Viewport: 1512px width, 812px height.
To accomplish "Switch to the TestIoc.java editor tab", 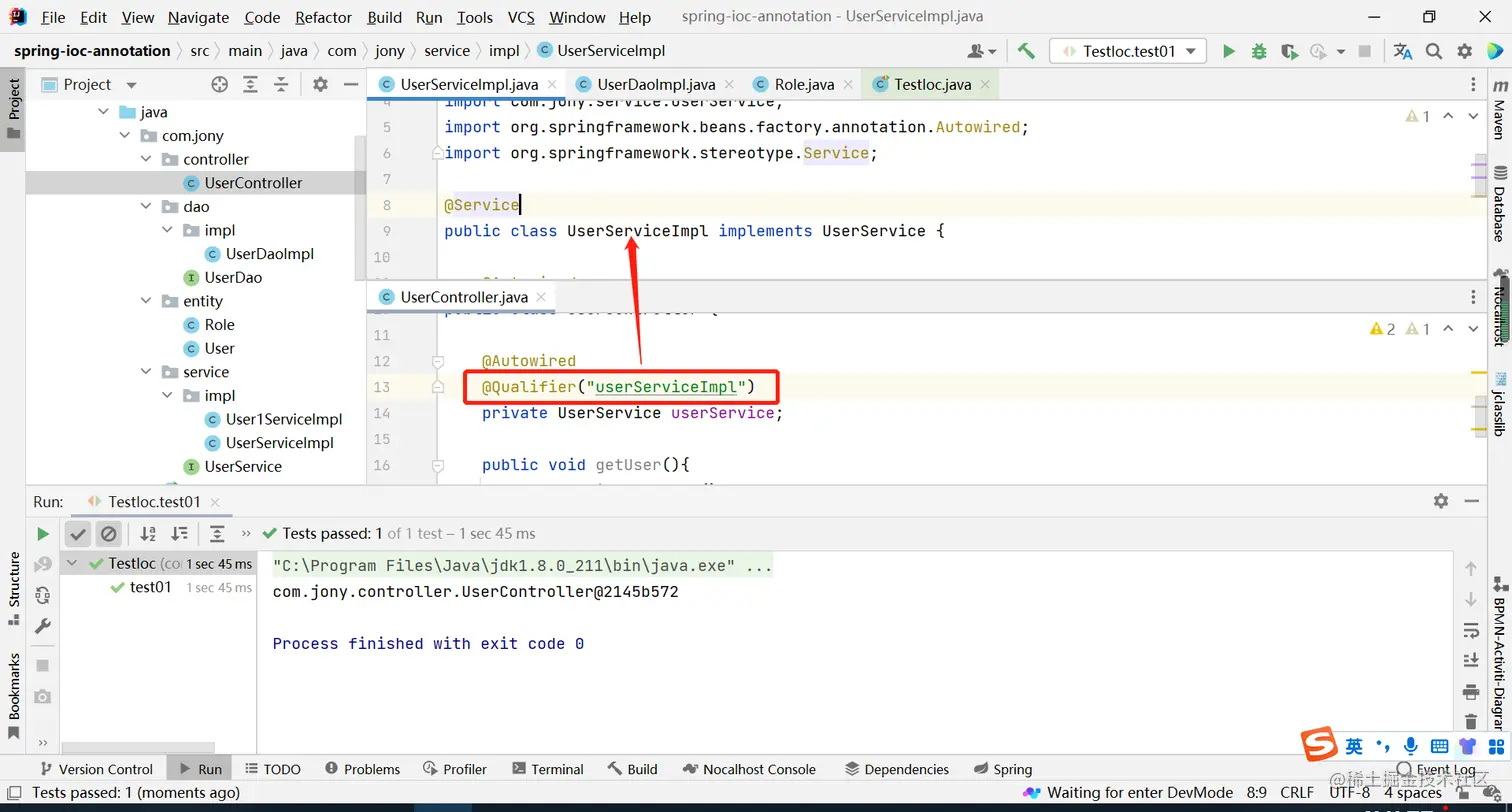I will pos(932,84).
